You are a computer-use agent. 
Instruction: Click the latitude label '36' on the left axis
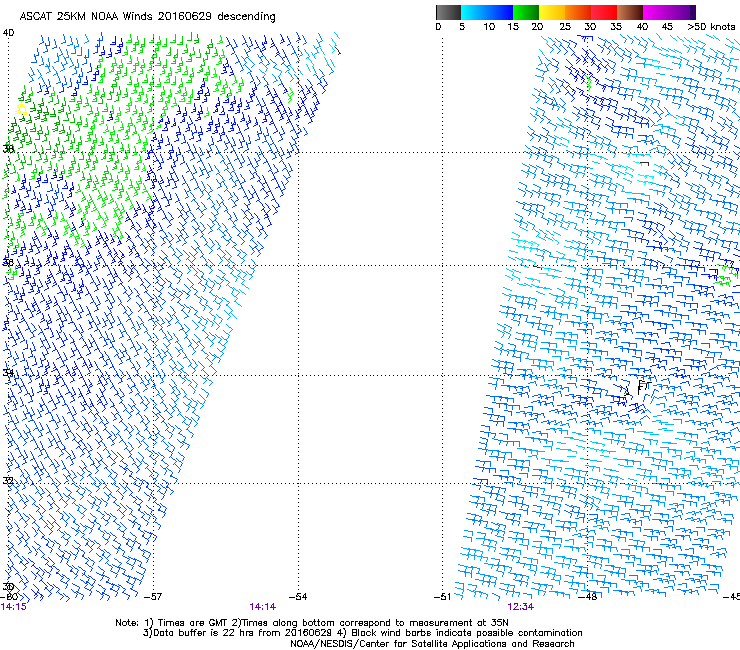(x=8, y=262)
